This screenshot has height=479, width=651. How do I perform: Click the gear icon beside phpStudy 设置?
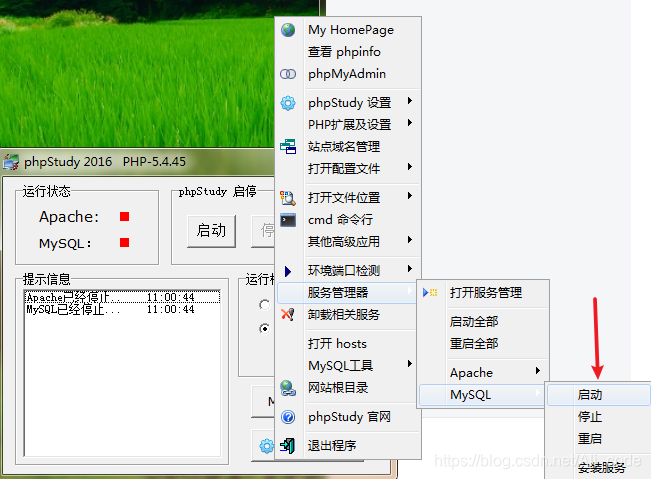pyautogui.click(x=288, y=103)
